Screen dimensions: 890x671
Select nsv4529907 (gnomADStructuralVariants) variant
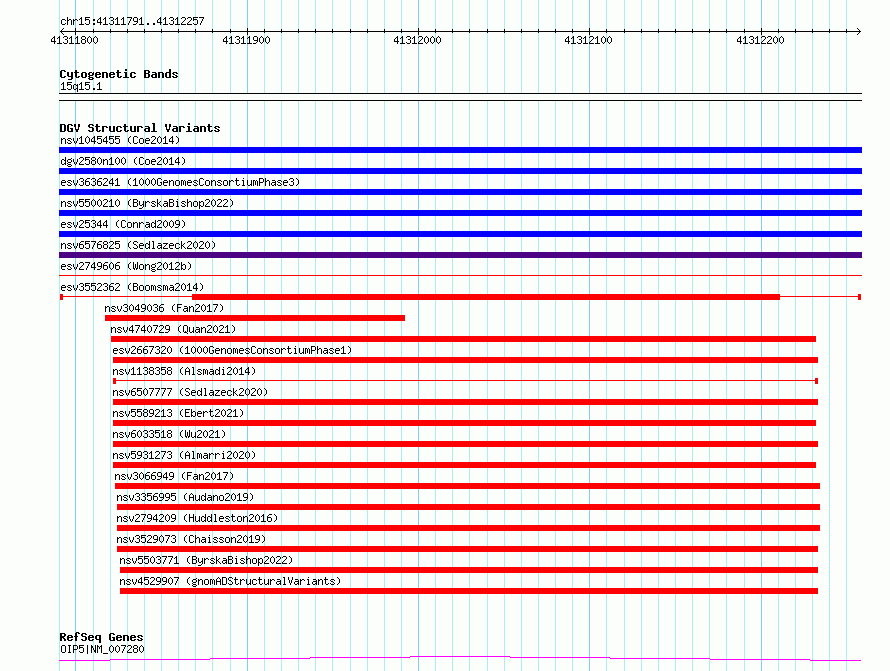[230, 581]
